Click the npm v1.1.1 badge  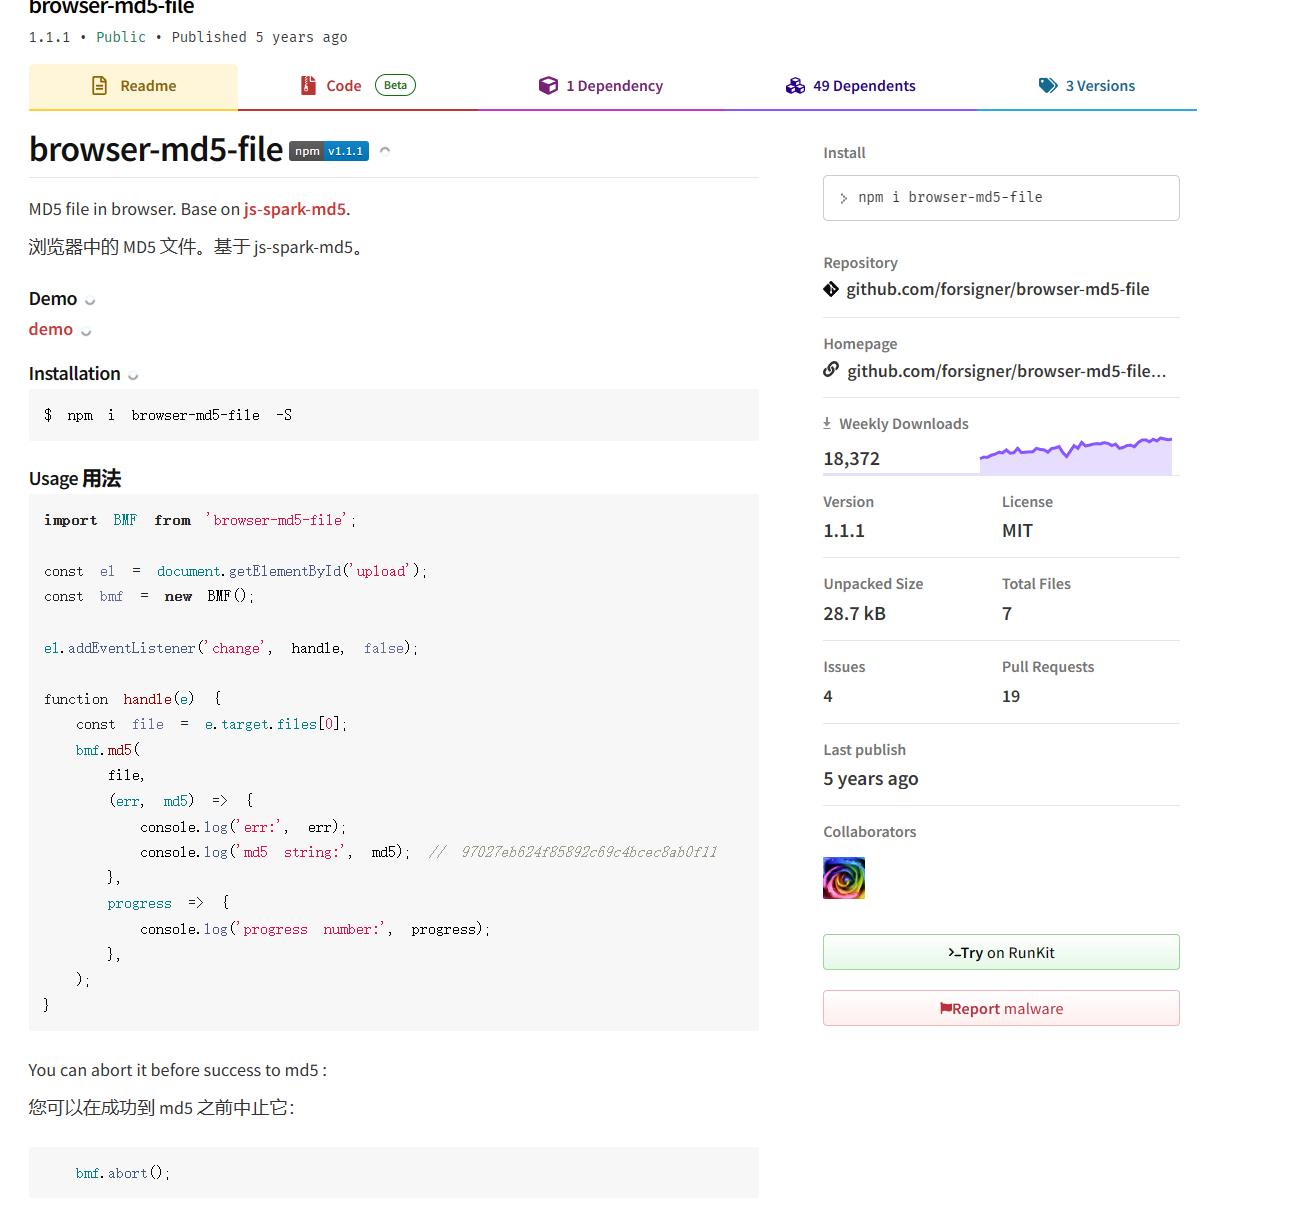point(329,151)
